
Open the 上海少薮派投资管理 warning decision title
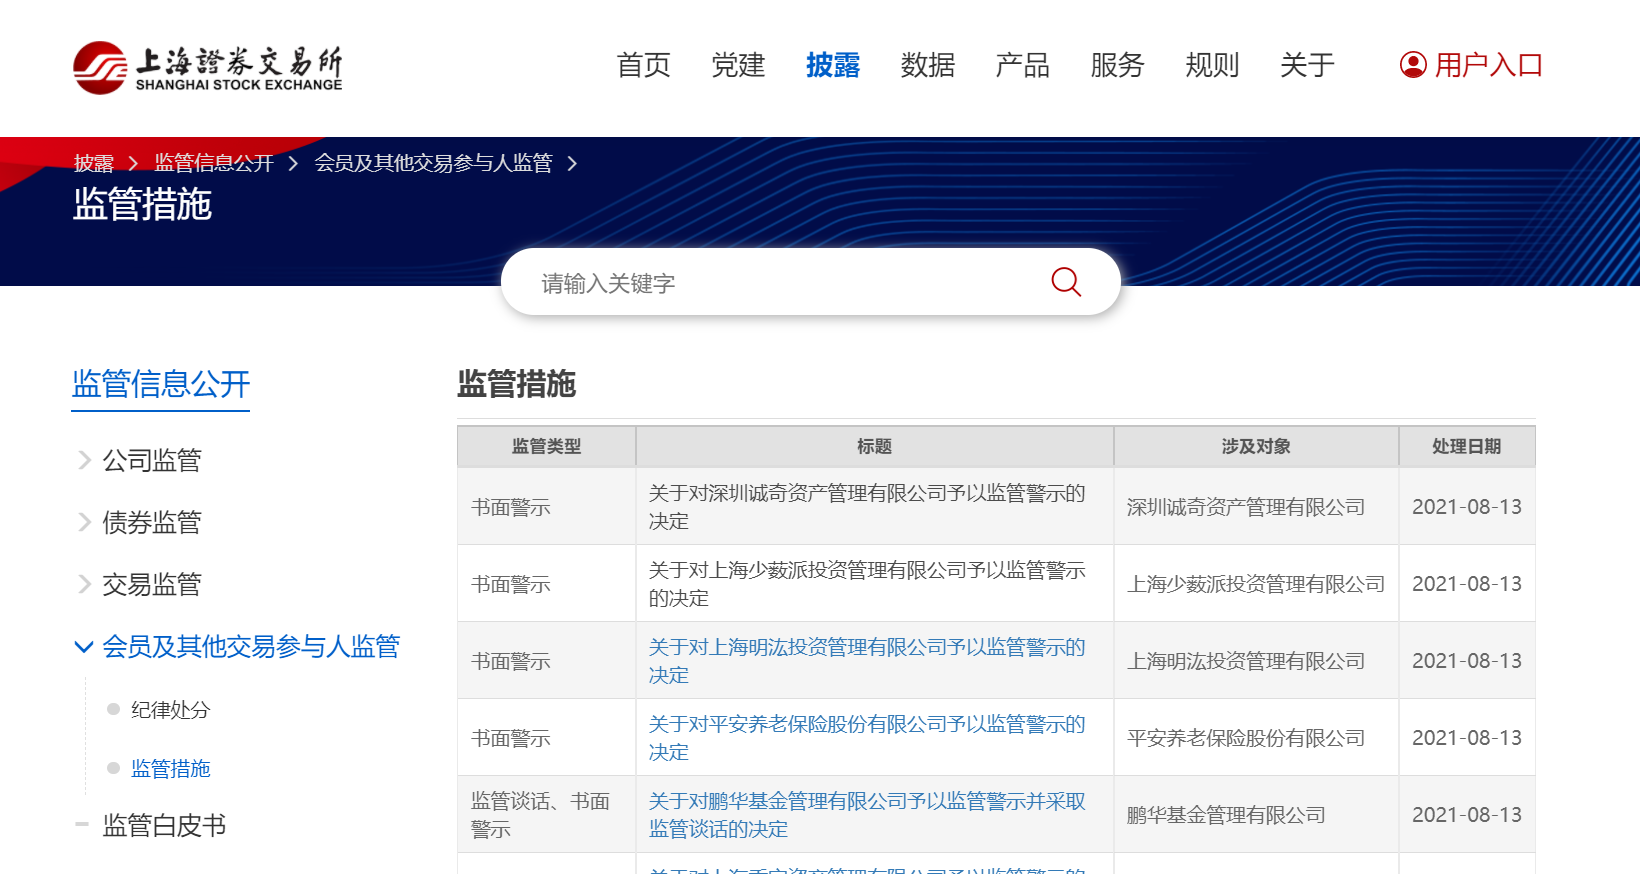867,584
